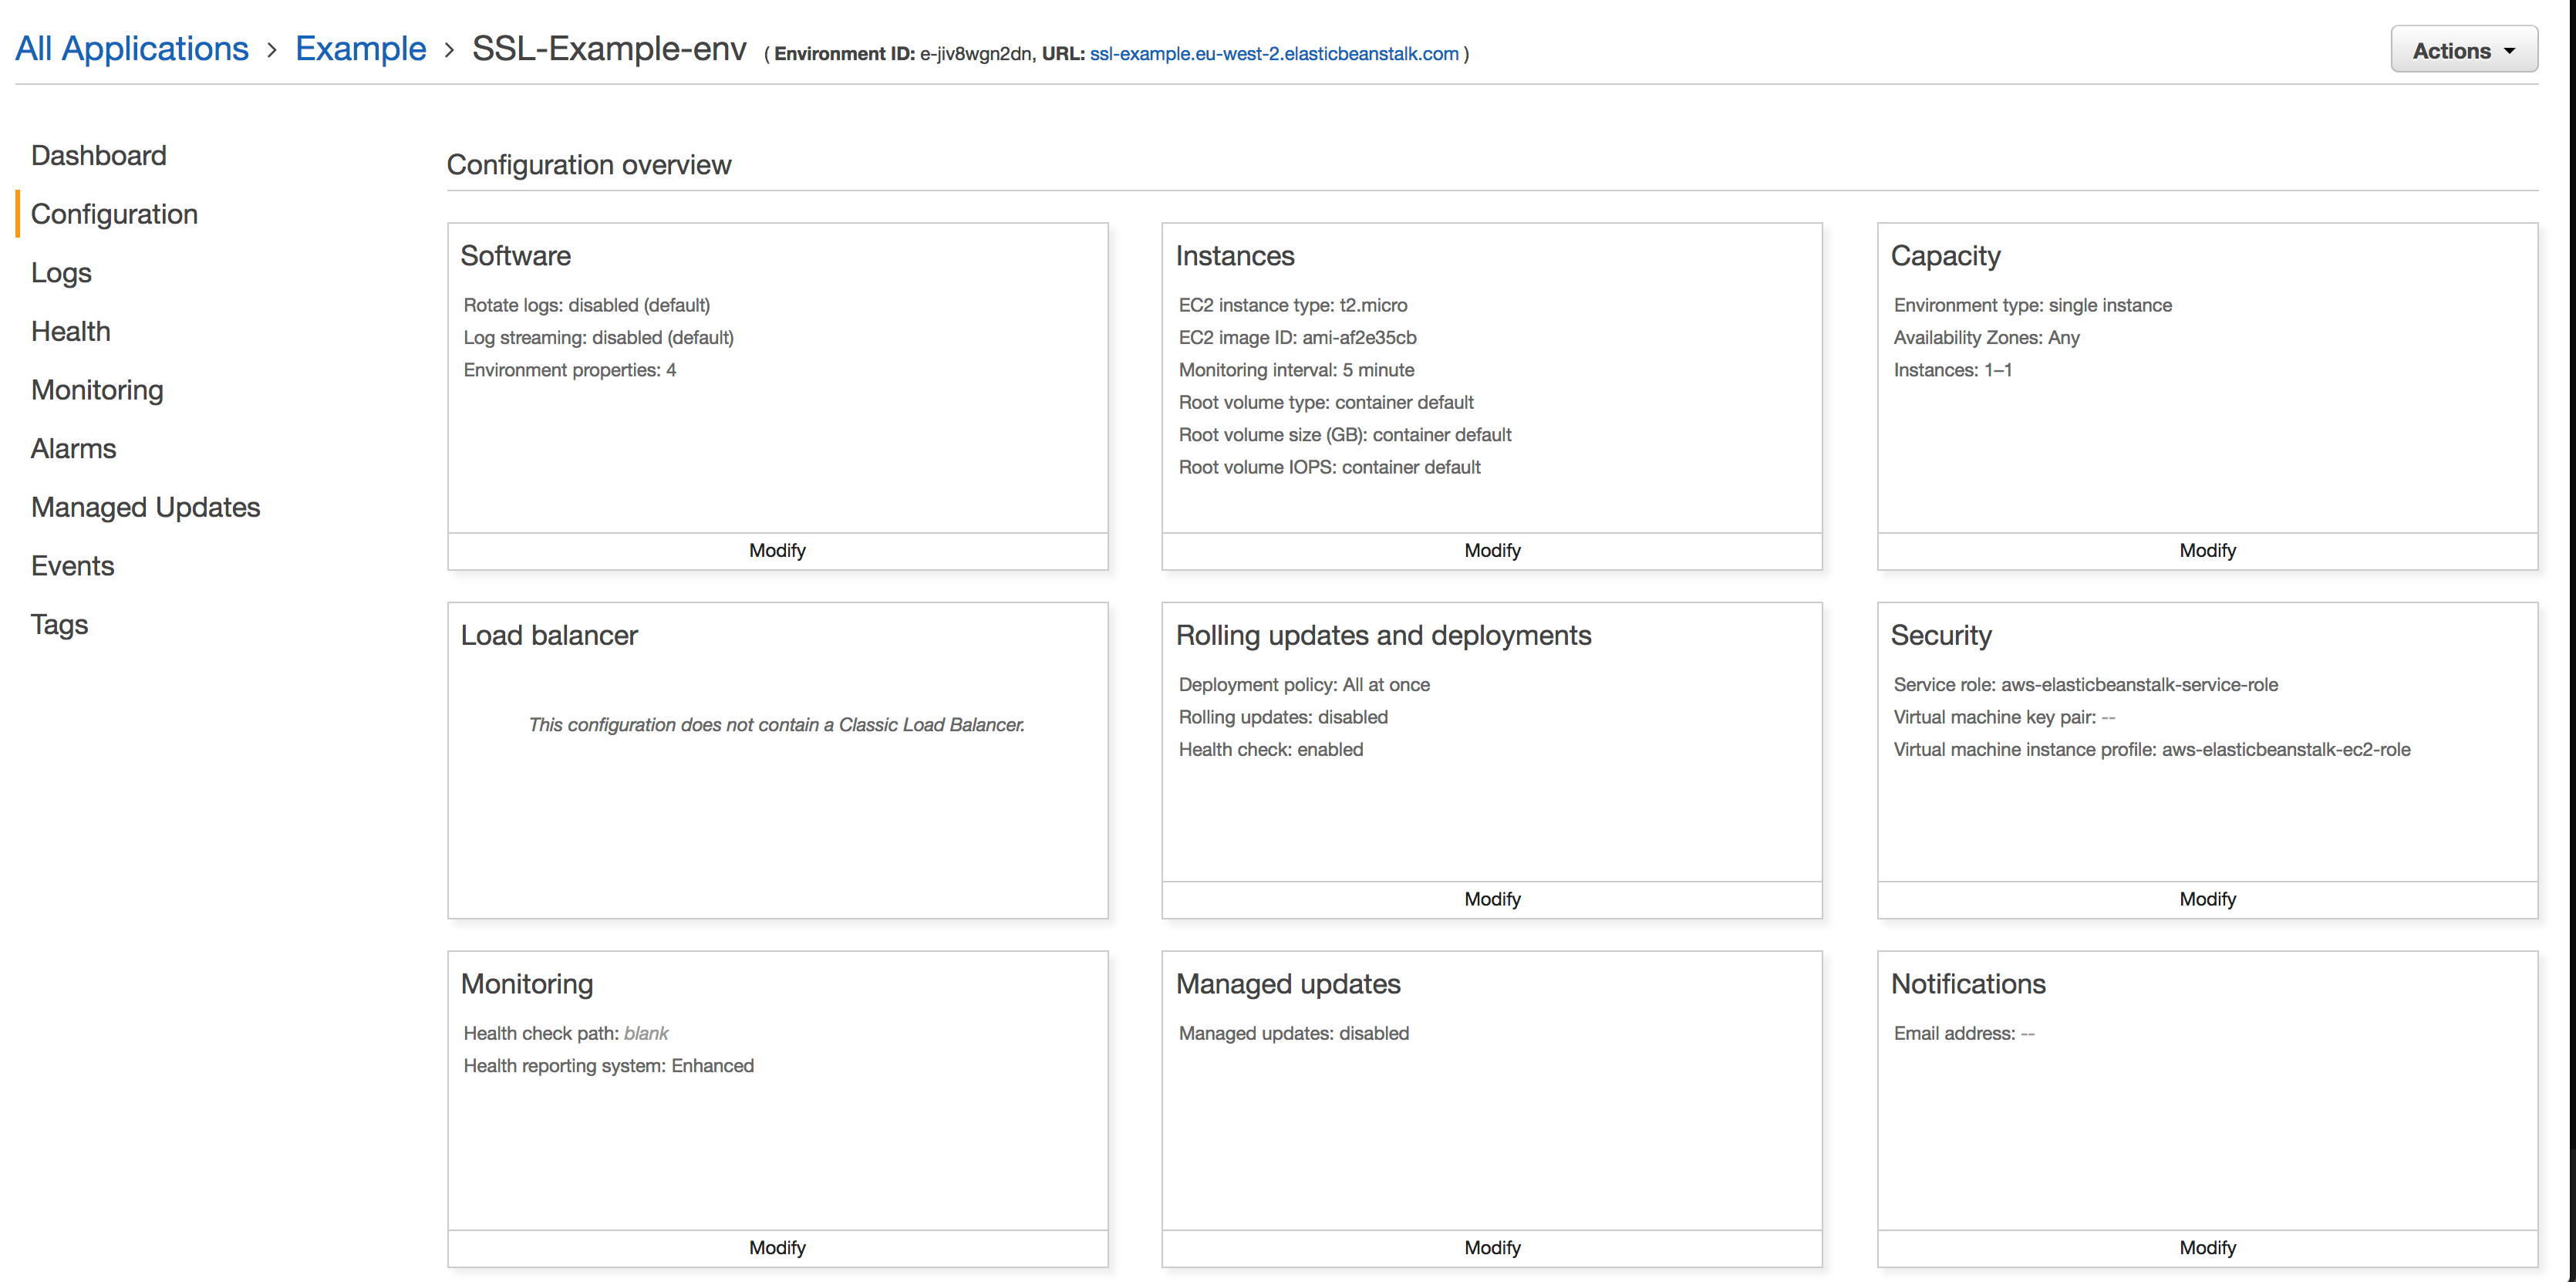The width and height of the screenshot is (2576, 1282).
Task: Open ssl-example.eu-west-2.elasticbeanstalk.com URL
Action: (x=1274, y=54)
